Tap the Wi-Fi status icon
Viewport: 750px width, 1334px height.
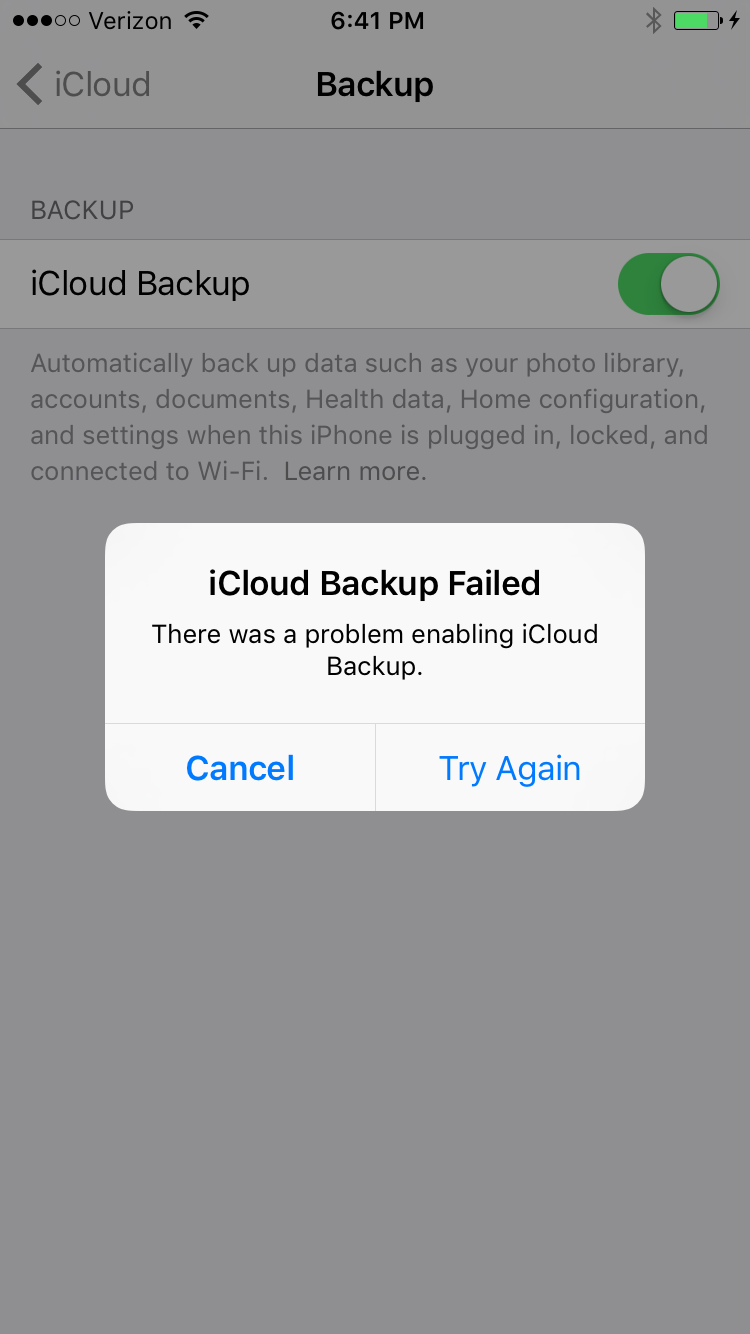pyautogui.click(x=197, y=20)
